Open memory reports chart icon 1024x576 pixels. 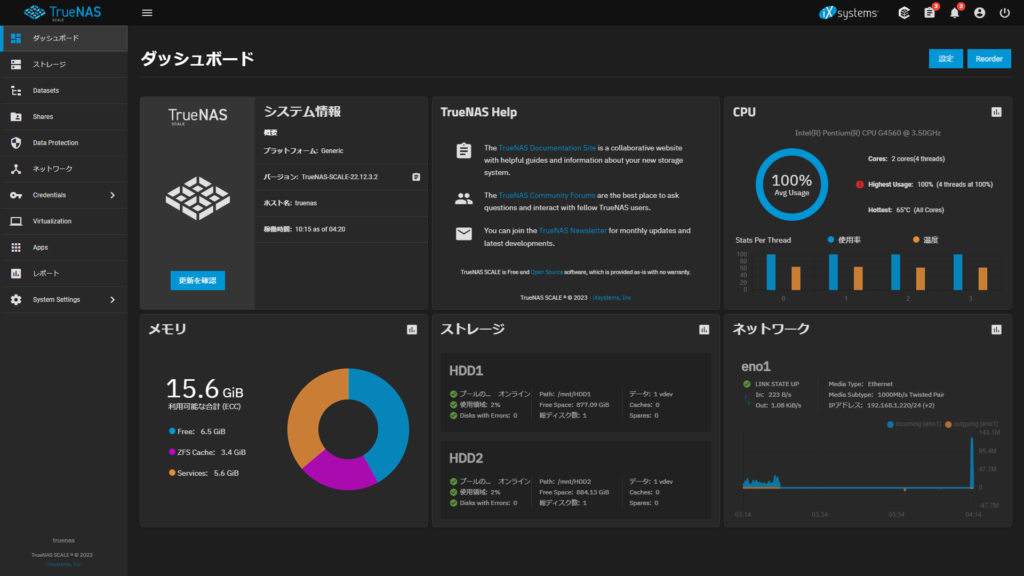(x=412, y=329)
